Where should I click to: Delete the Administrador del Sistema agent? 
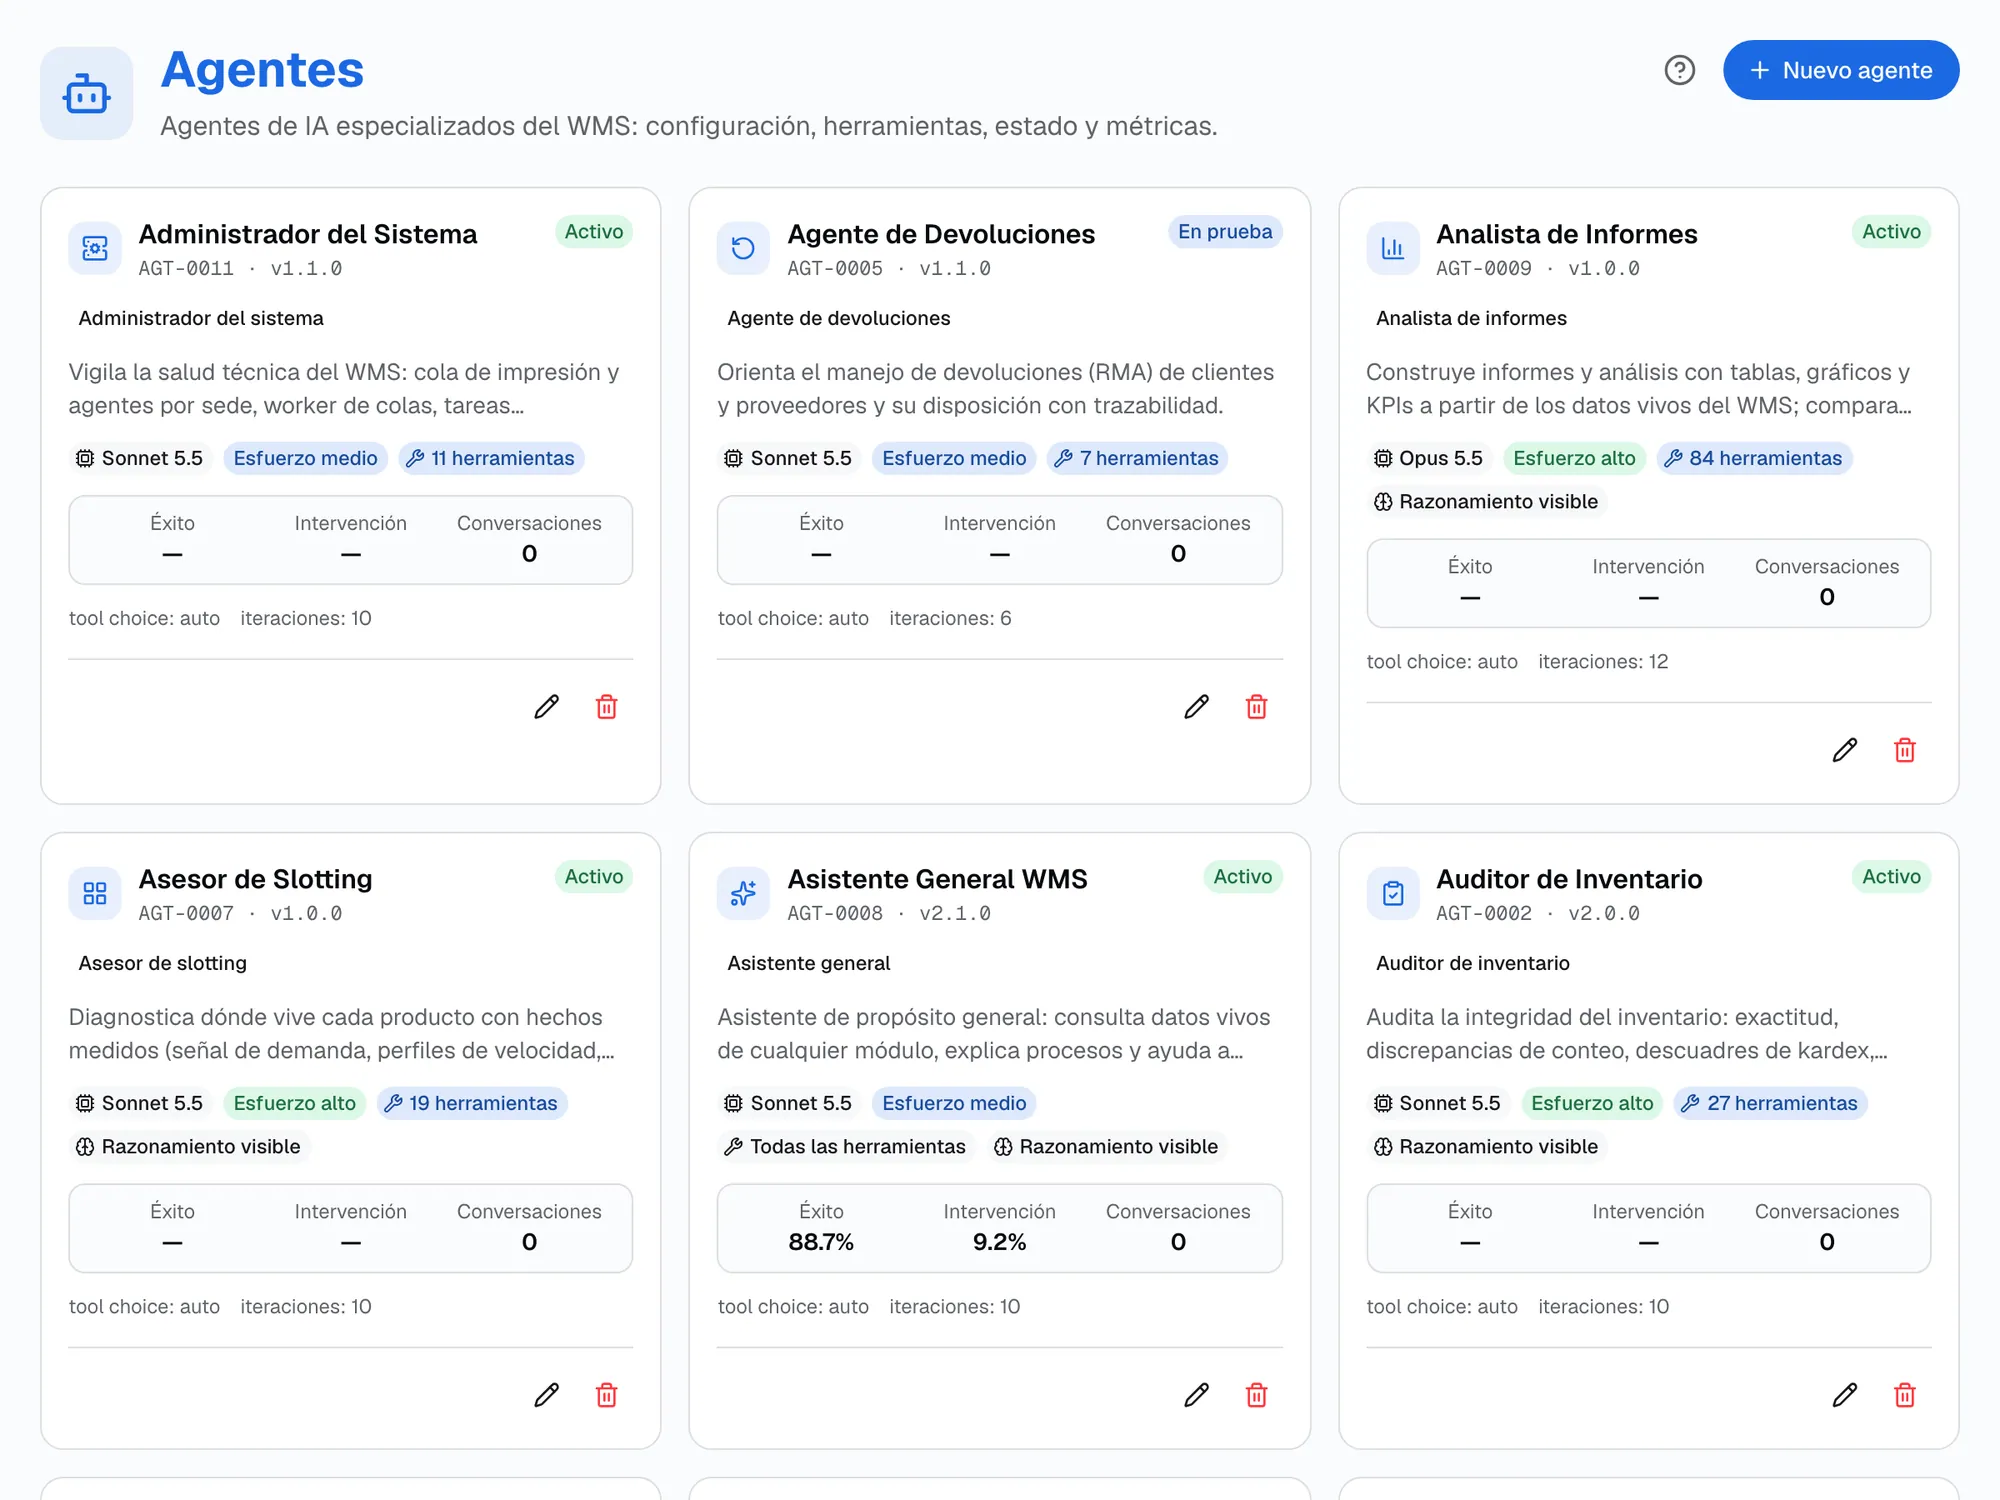click(606, 707)
